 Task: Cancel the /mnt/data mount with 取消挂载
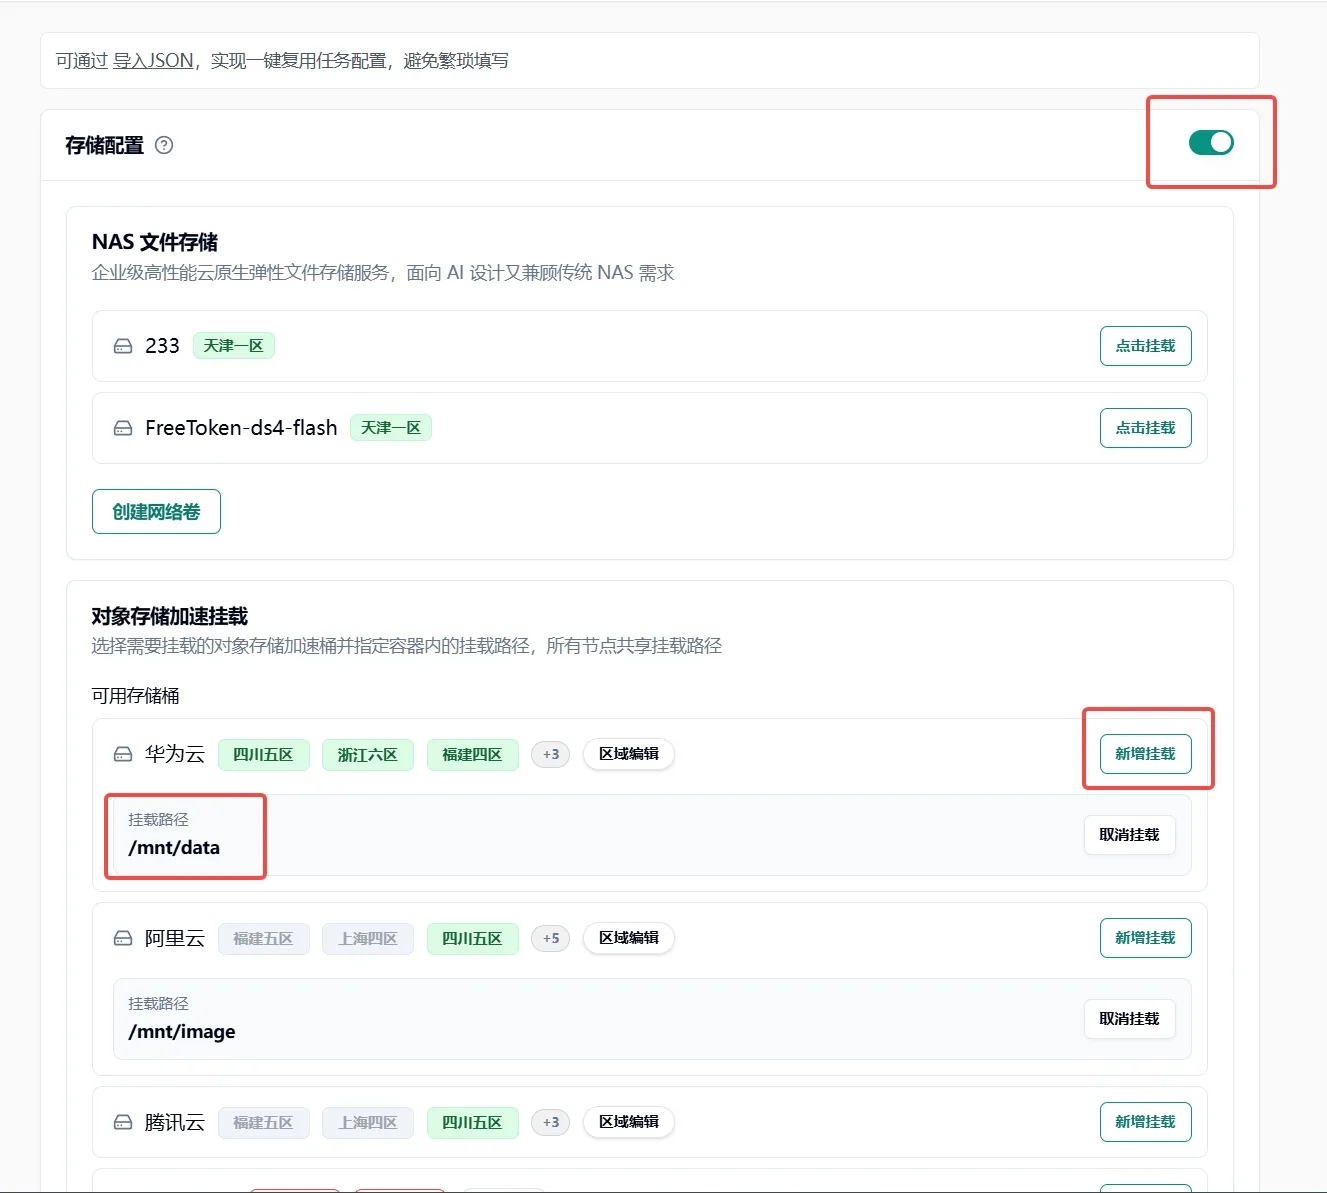pyautogui.click(x=1130, y=835)
